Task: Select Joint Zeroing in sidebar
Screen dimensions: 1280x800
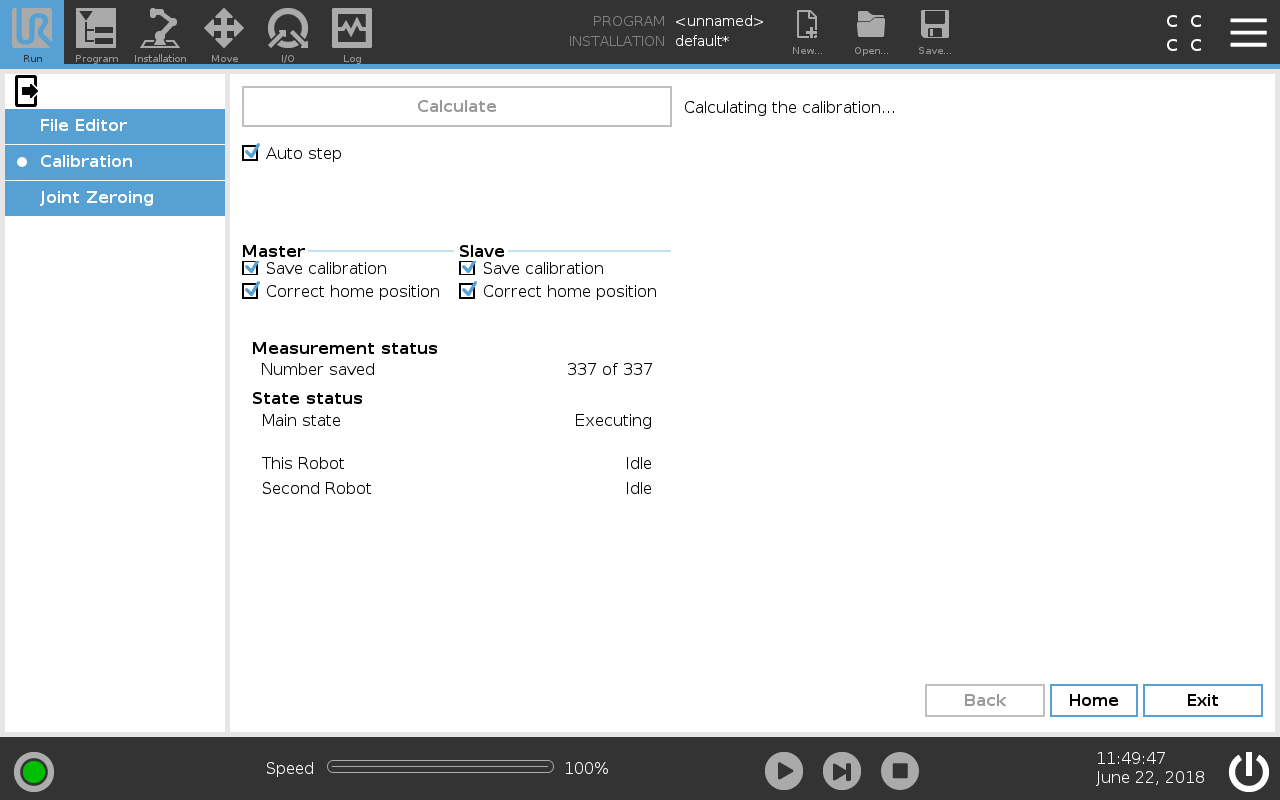Action: tap(115, 198)
